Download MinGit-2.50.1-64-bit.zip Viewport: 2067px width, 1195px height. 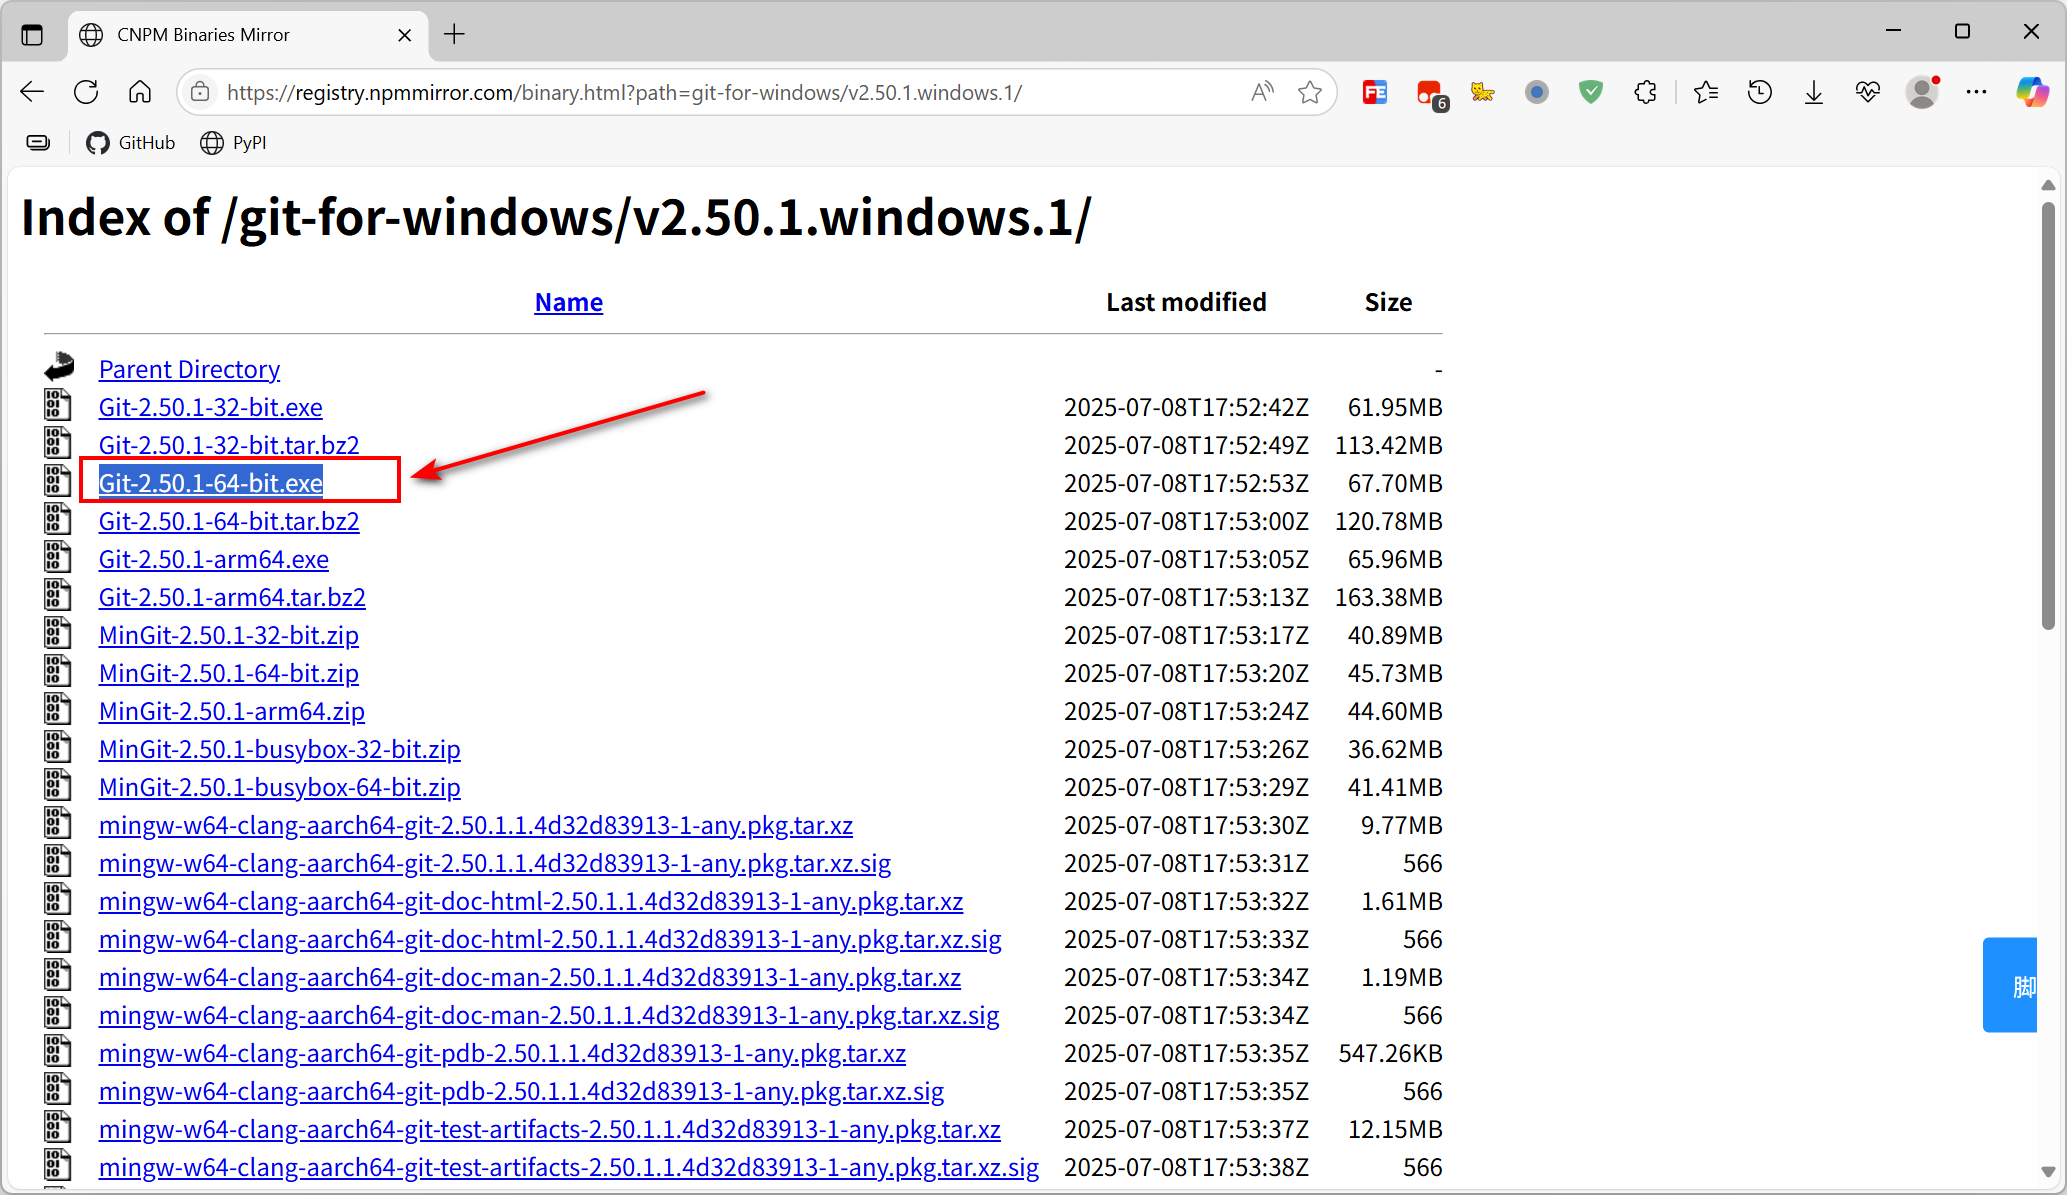(228, 673)
